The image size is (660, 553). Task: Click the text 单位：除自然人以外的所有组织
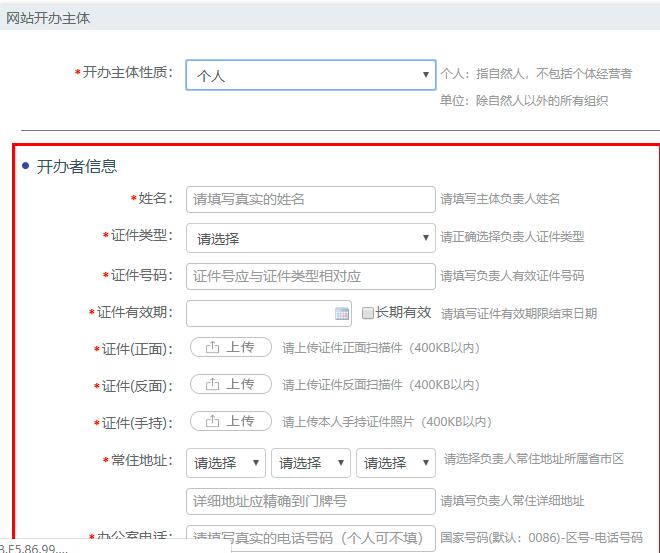point(524,101)
